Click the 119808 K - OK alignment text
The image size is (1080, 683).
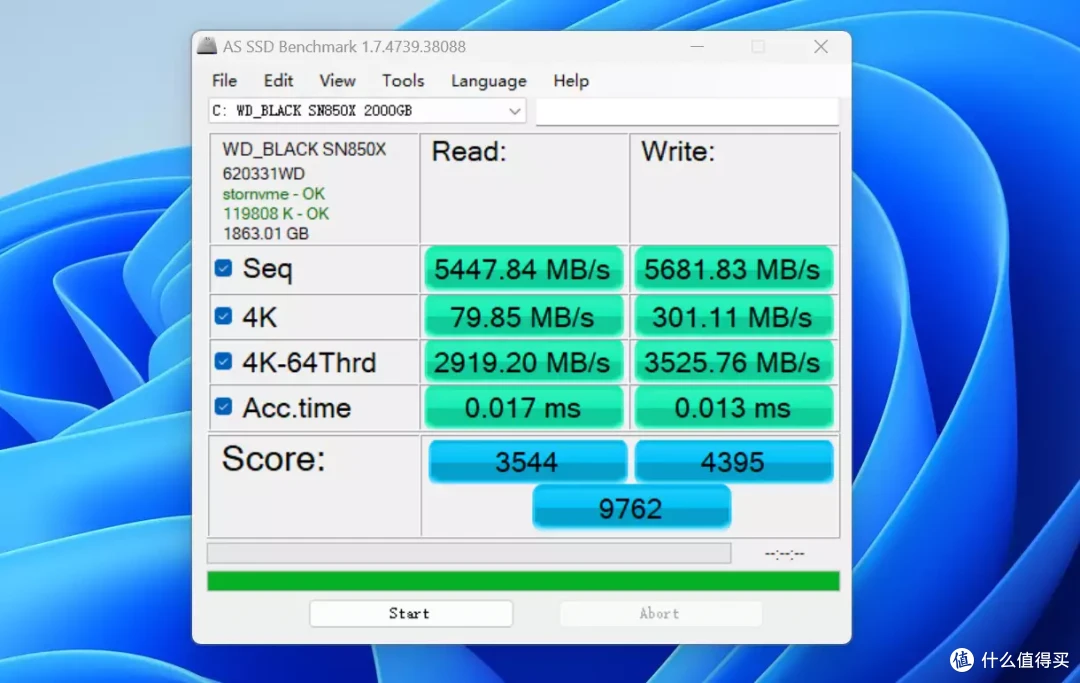[276, 214]
